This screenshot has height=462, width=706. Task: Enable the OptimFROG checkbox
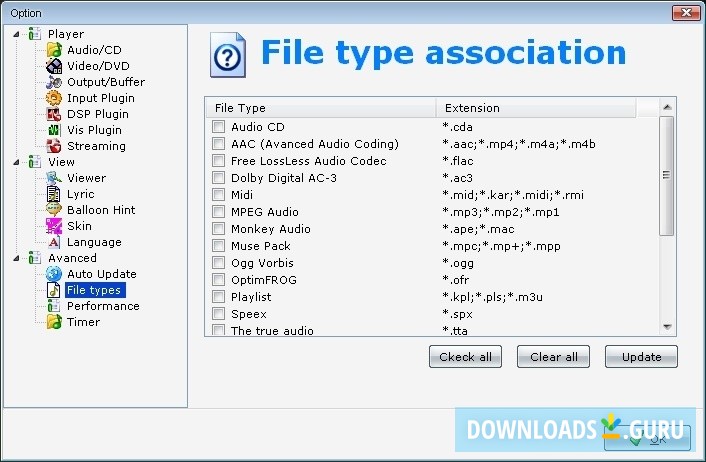pyautogui.click(x=218, y=280)
